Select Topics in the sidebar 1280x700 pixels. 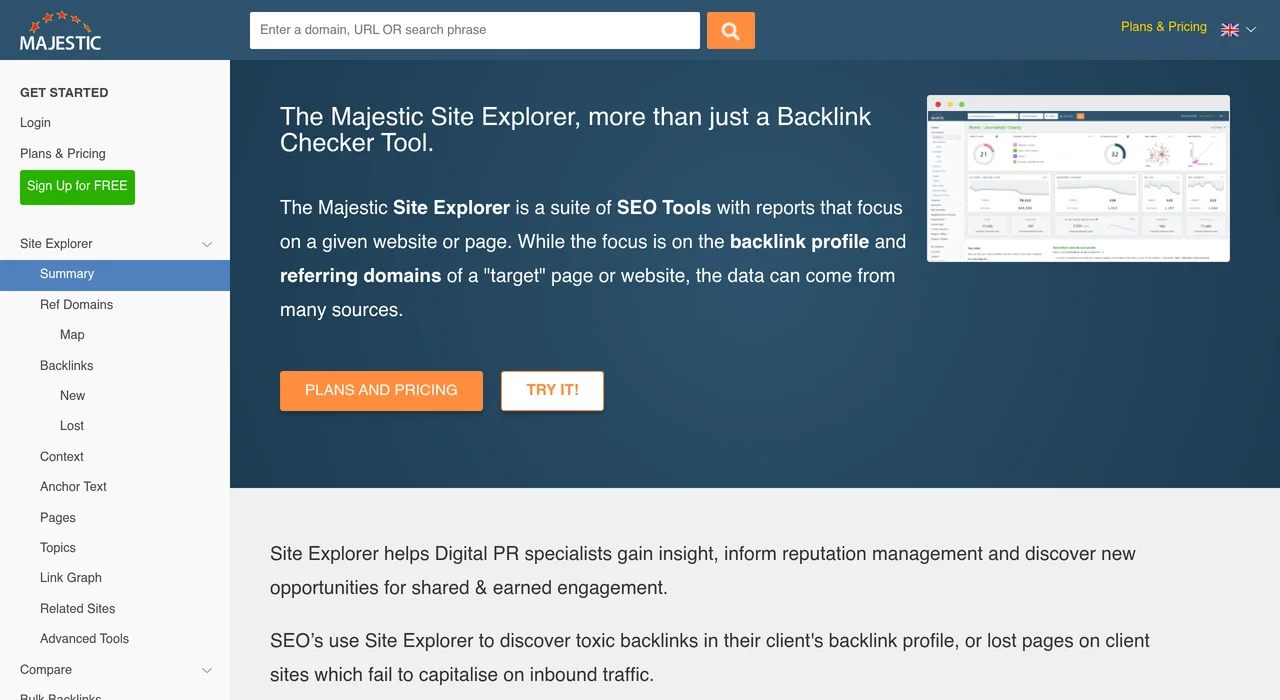58,548
